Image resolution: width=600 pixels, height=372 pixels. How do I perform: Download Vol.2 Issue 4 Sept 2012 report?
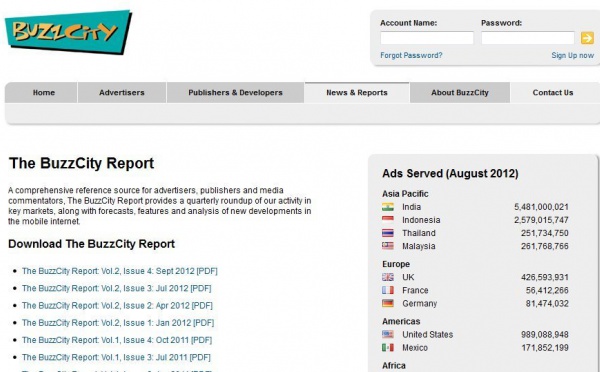point(119,271)
